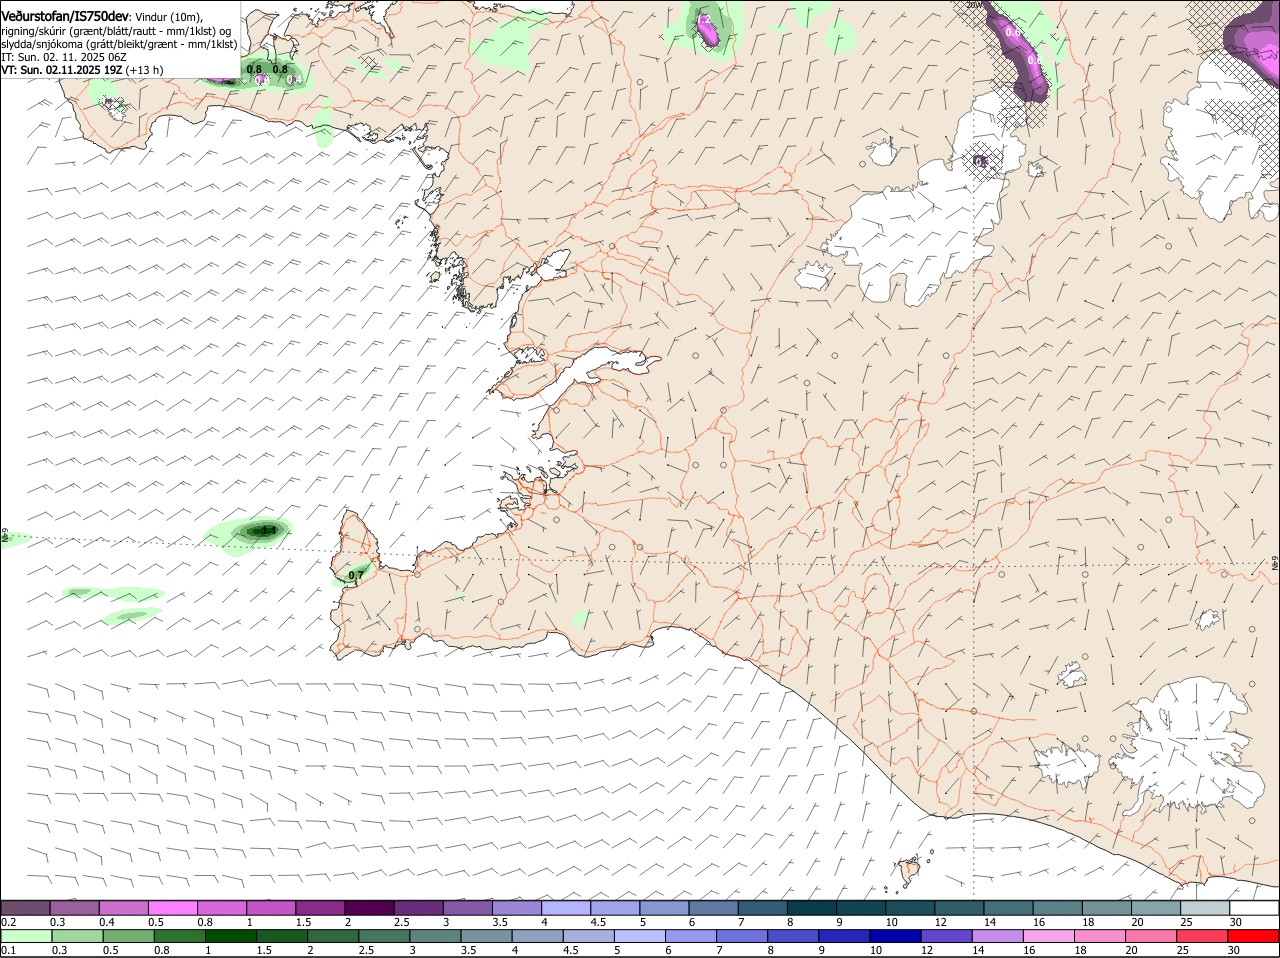This screenshot has height=958, width=1280.
Task: Click the pink lower legend swatch starting at 18
Action: coord(1101,936)
